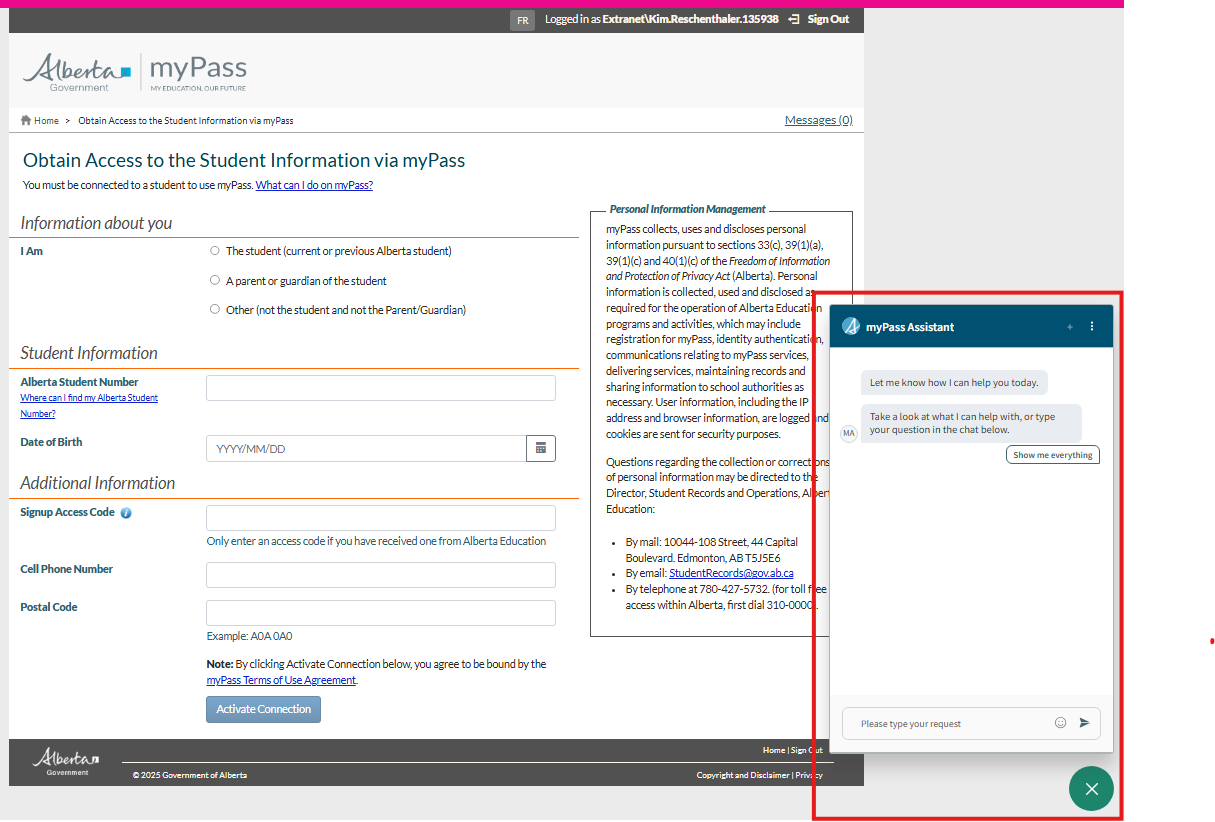Open the emoji picker in chat
The image size is (1215, 822).
tap(1060, 723)
